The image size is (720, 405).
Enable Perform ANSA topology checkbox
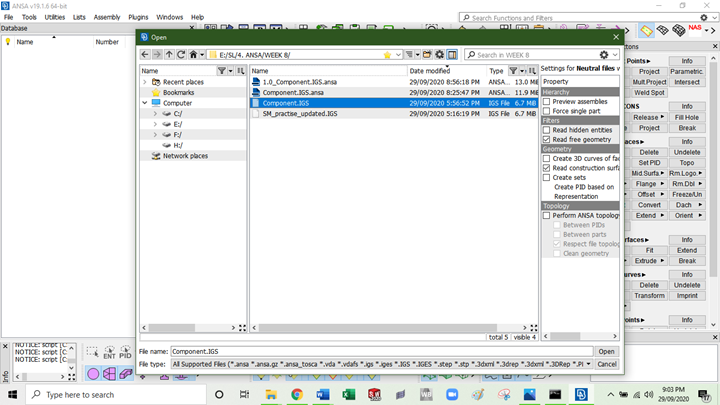pyautogui.click(x=546, y=215)
